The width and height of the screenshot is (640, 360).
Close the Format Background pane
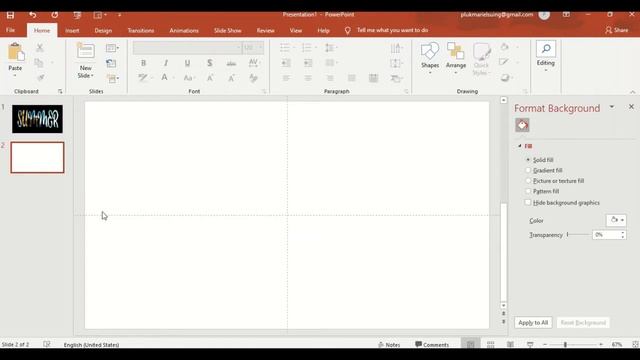(631, 107)
